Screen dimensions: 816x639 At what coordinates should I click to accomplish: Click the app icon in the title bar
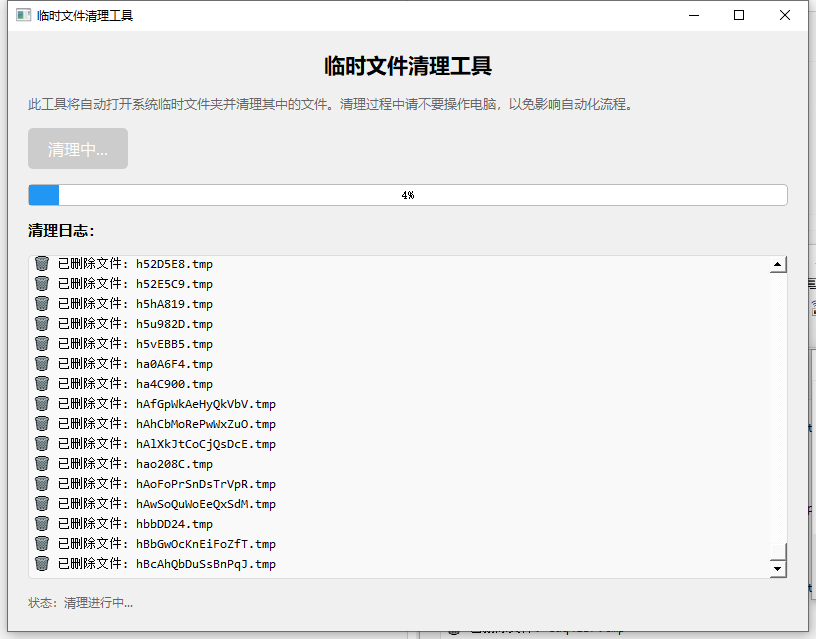coord(22,15)
